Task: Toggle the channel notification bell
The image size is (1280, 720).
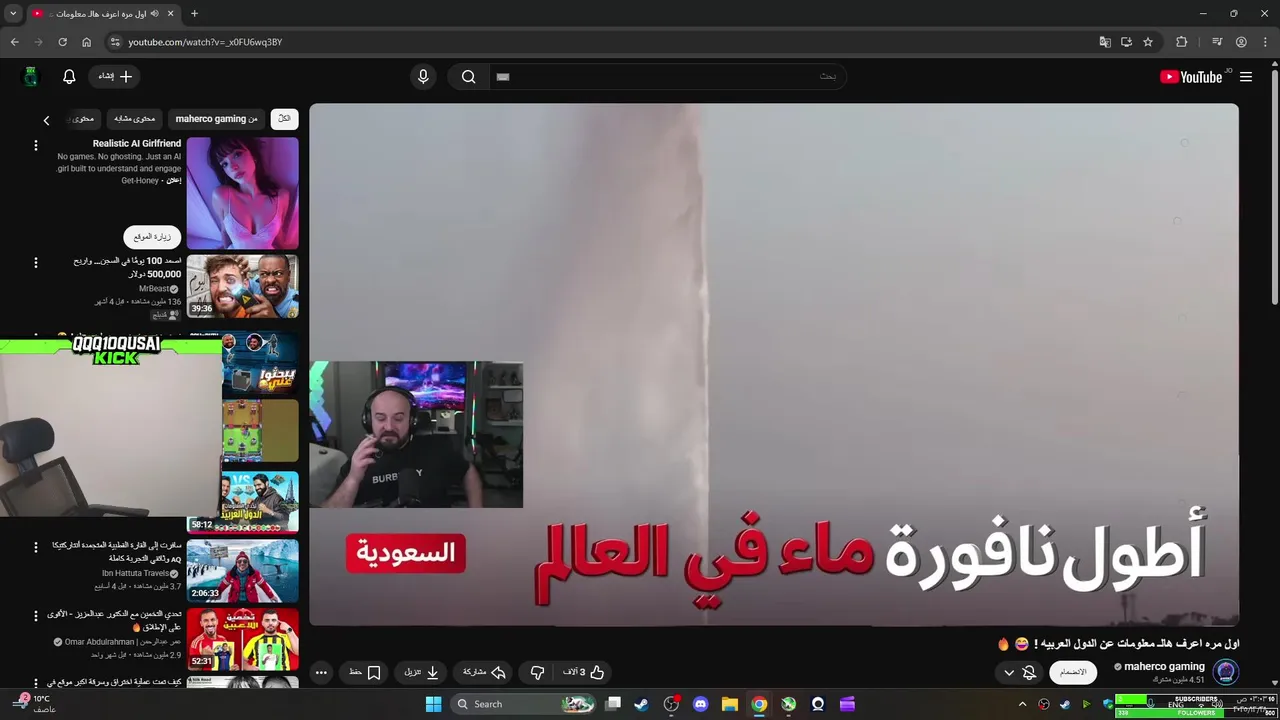Action: [x=1029, y=672]
